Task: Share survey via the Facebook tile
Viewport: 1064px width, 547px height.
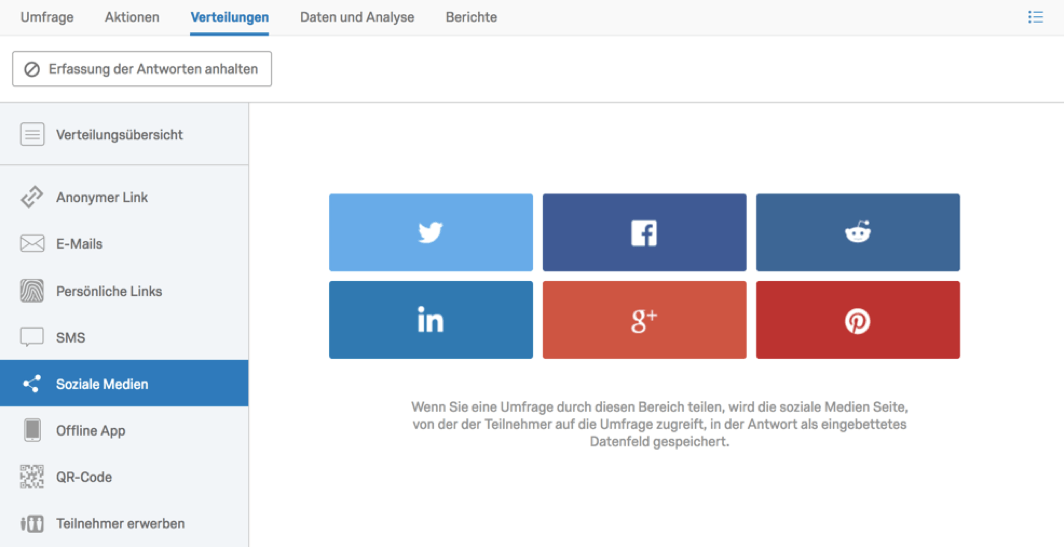Action: click(x=644, y=232)
